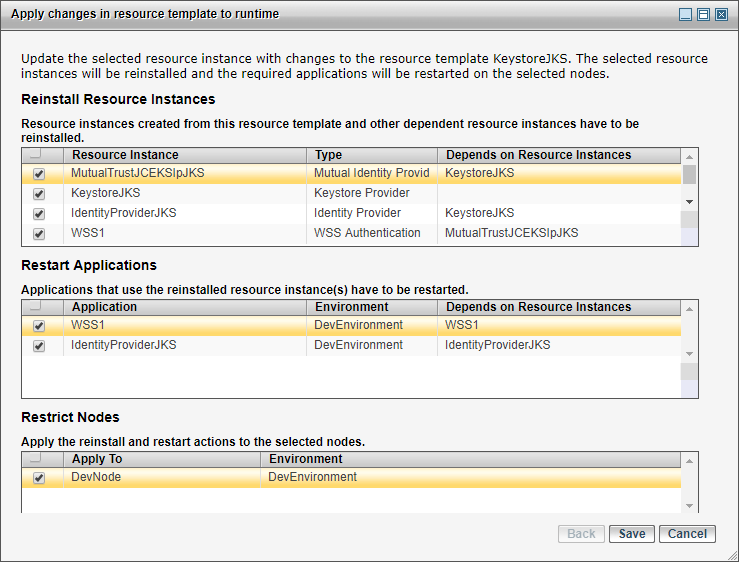This screenshot has width=739, height=562.
Task: Toggle the KeystoreJKS resource instance checkbox
Action: coord(39,193)
